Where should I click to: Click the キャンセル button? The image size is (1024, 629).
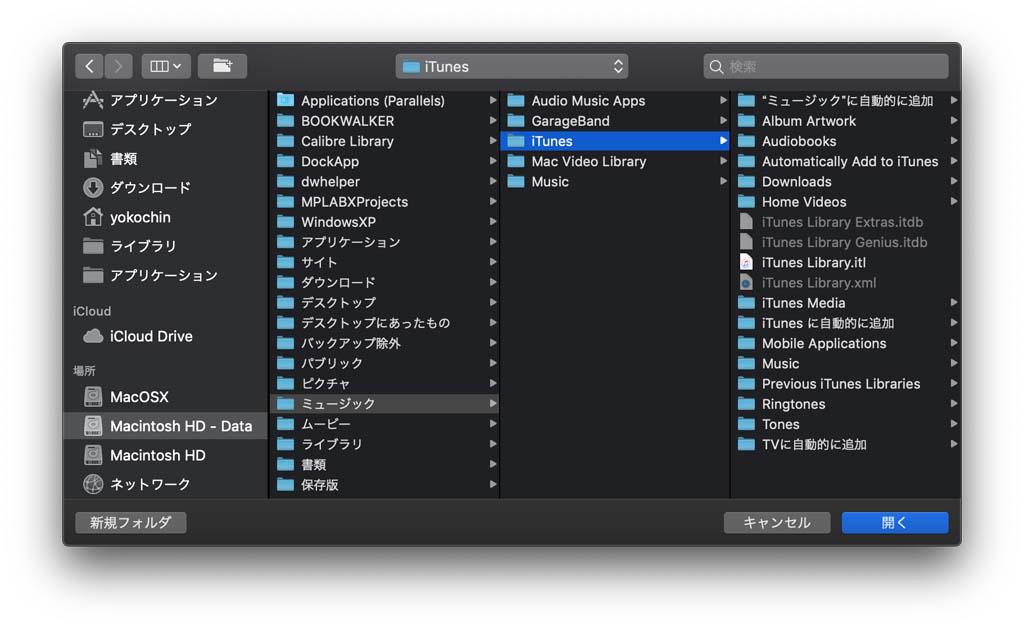(777, 523)
